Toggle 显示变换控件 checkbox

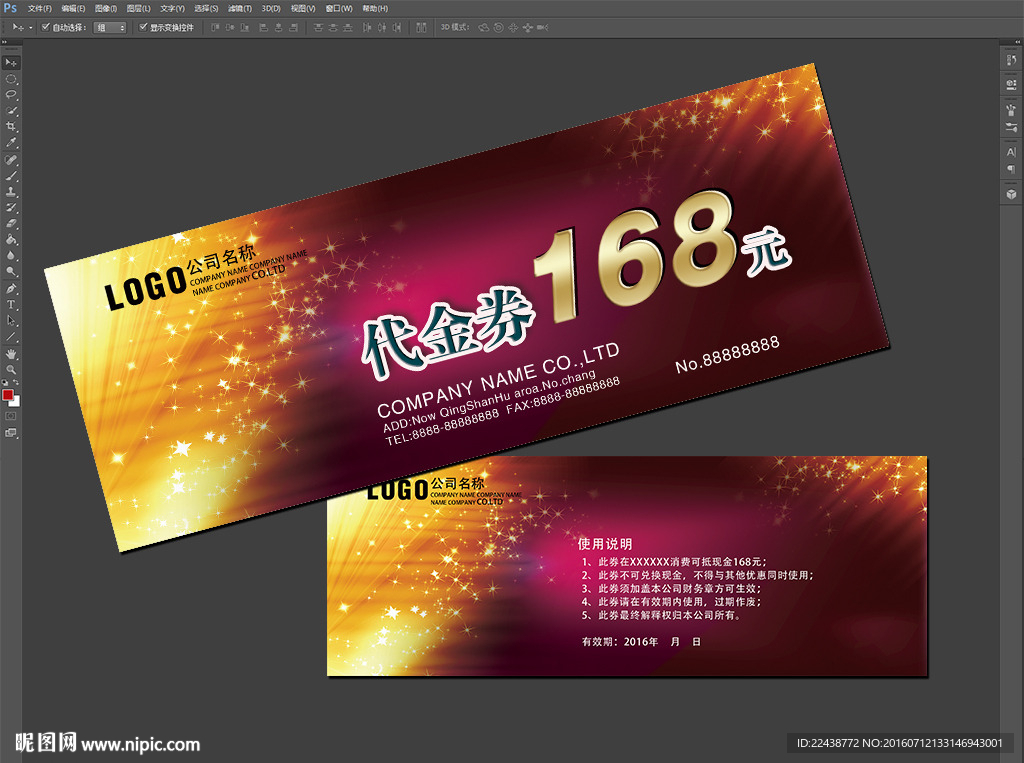point(143,27)
